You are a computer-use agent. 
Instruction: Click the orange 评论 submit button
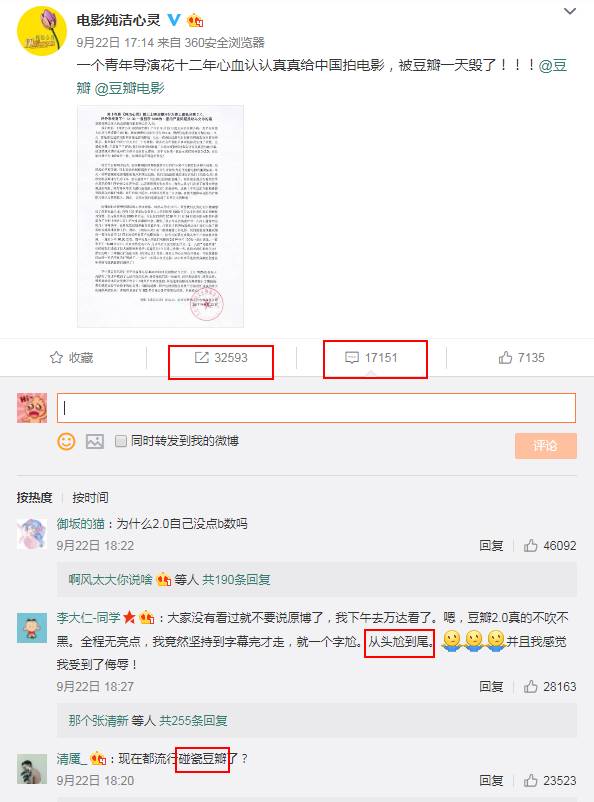[x=546, y=446]
